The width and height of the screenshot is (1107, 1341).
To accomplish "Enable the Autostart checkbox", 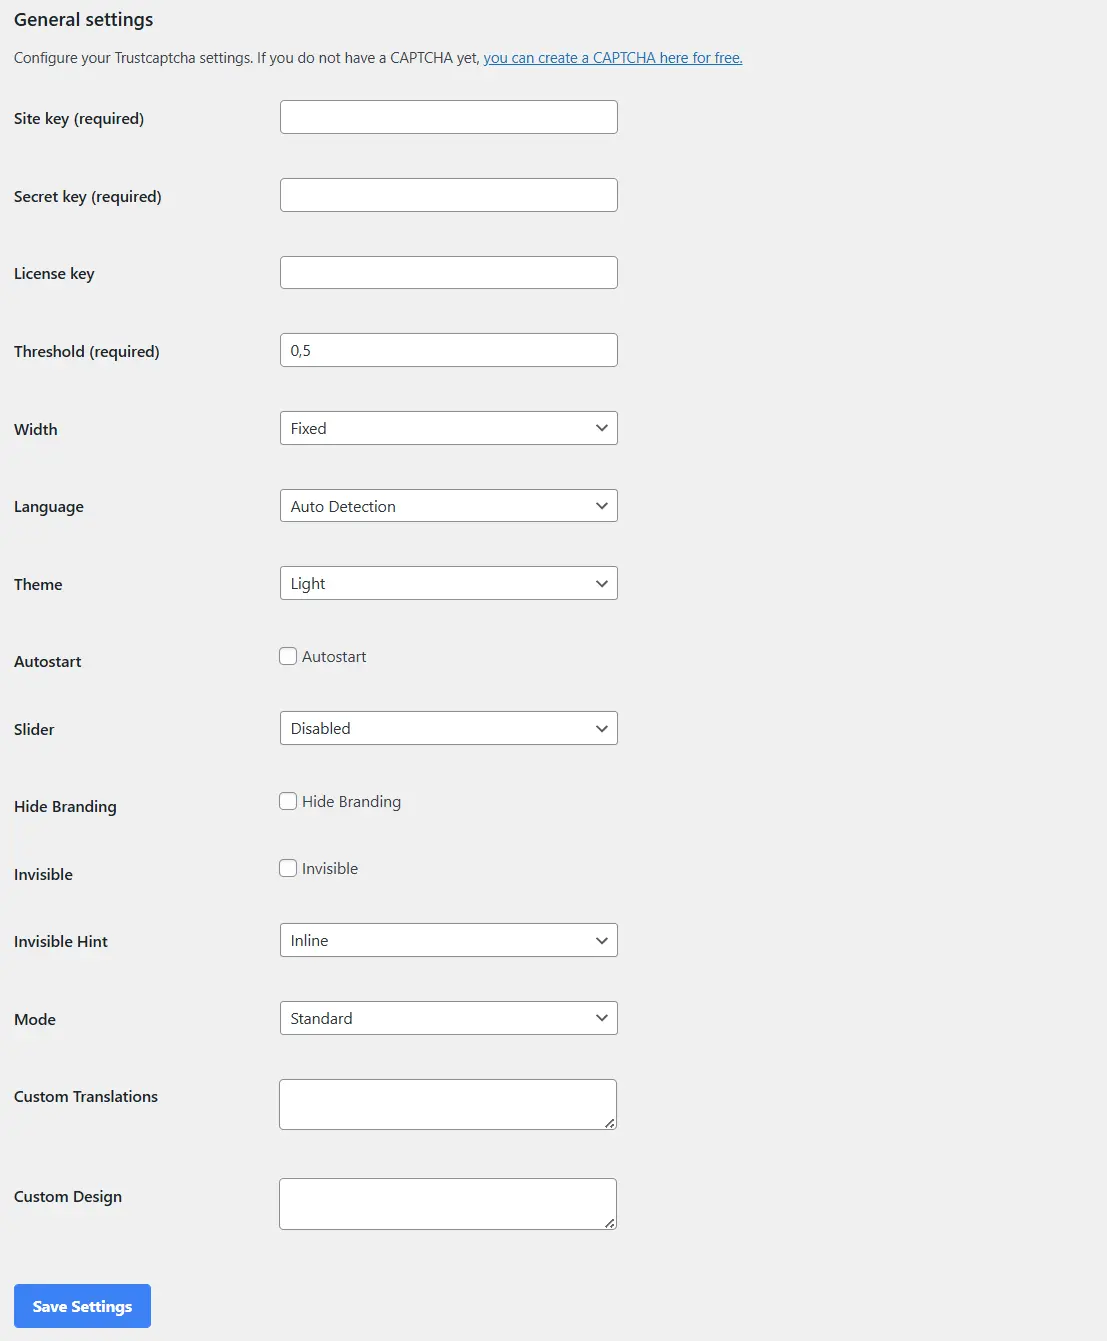I will tap(288, 656).
